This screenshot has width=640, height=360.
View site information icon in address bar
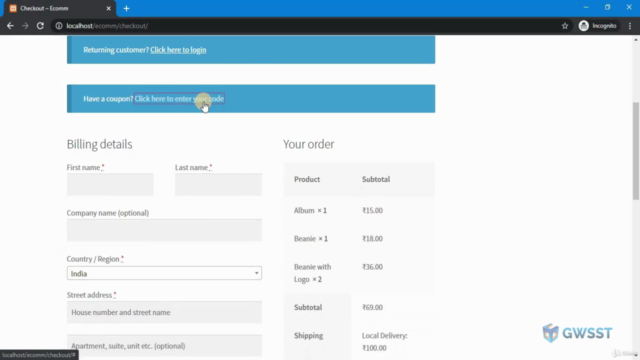59,26
